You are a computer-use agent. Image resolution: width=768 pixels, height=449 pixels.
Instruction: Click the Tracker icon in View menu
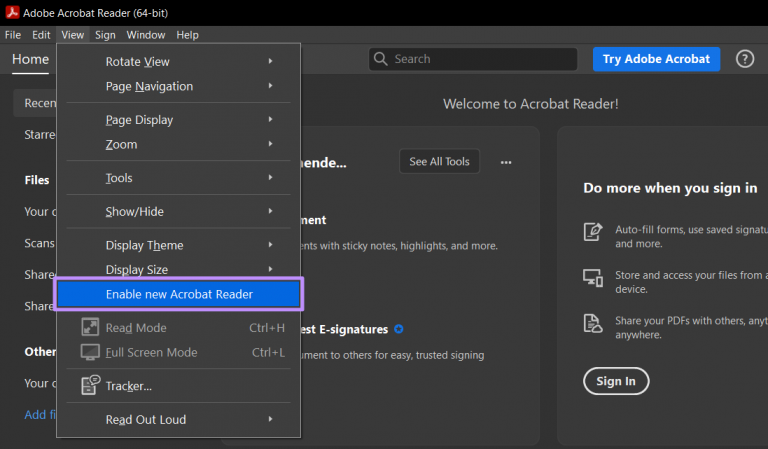(91, 385)
